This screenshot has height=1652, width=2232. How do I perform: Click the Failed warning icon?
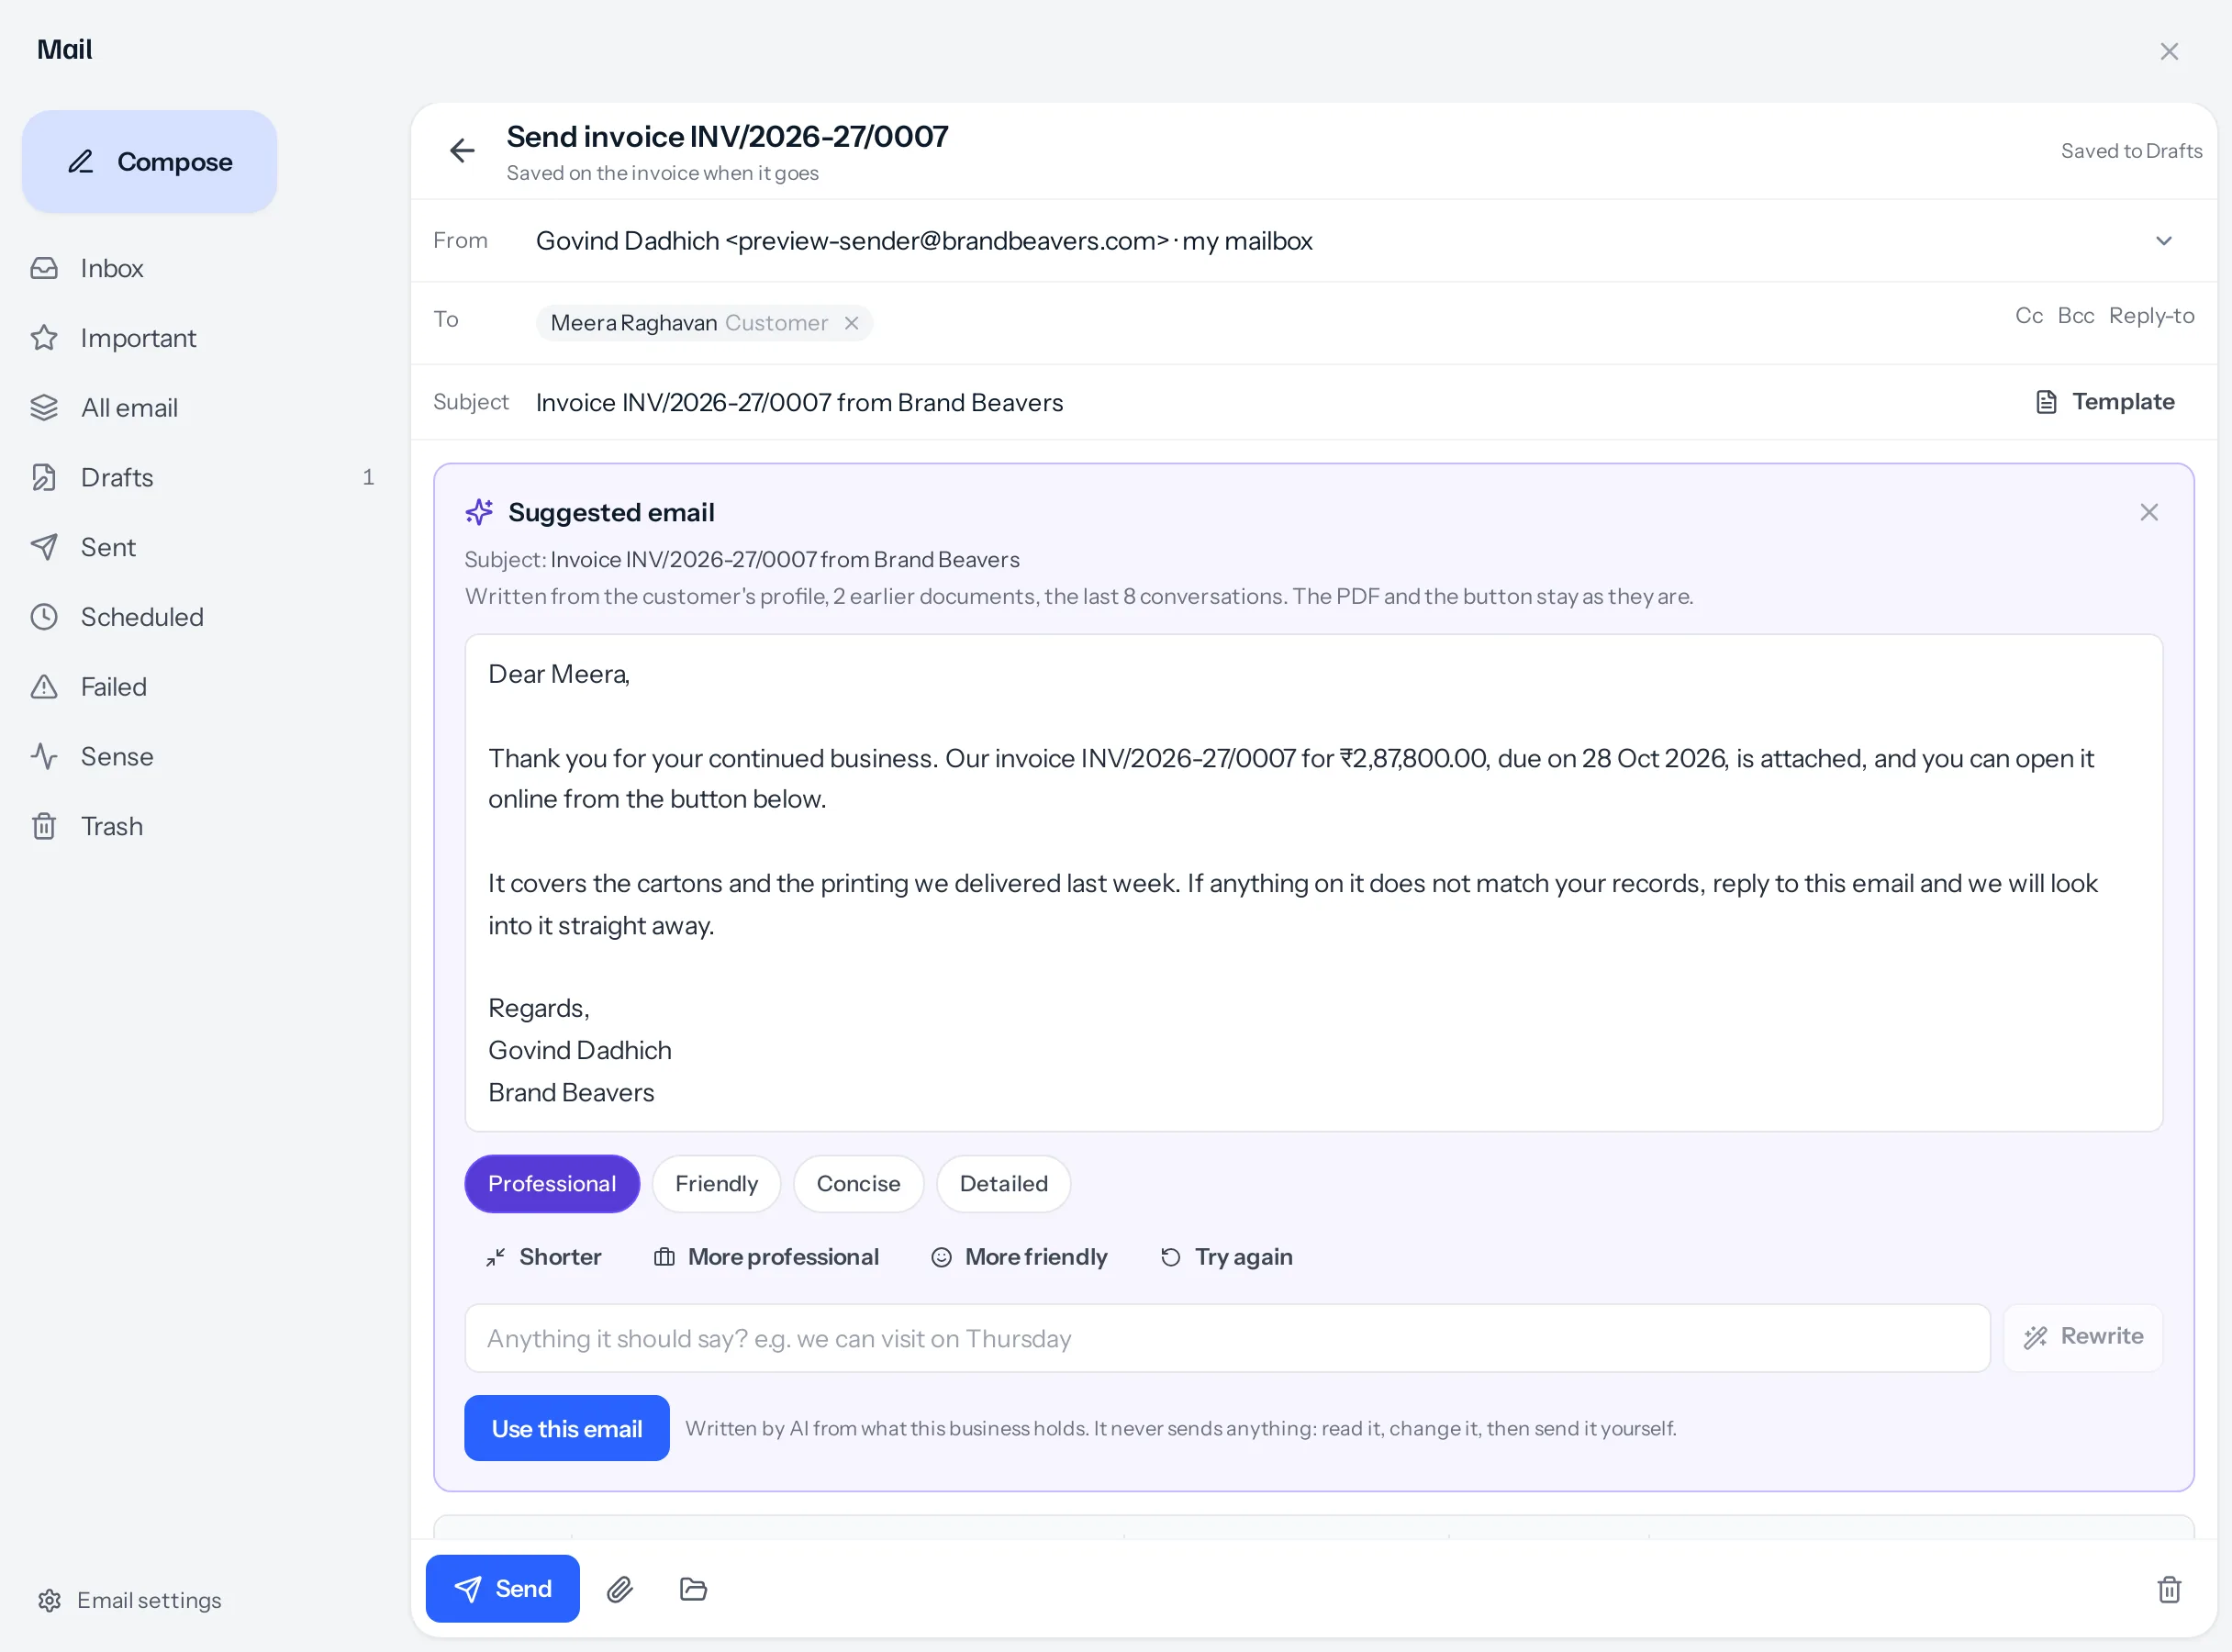pos(44,687)
